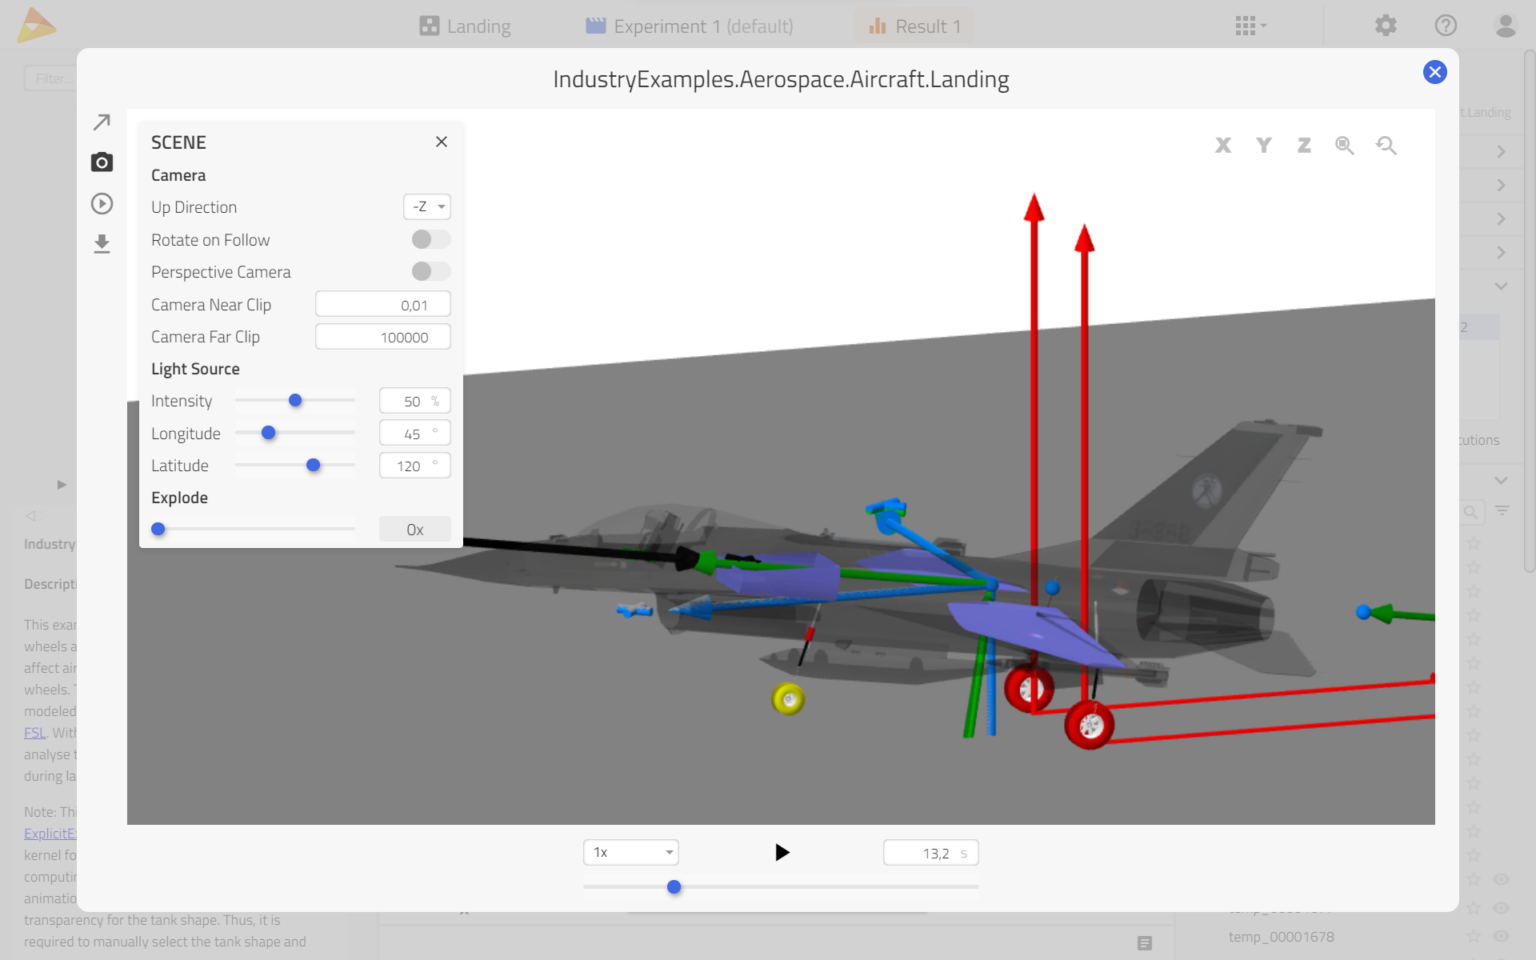Viewport: 1536px width, 960px height.
Task: Click the animation timeline slider handle
Action: [674, 887]
